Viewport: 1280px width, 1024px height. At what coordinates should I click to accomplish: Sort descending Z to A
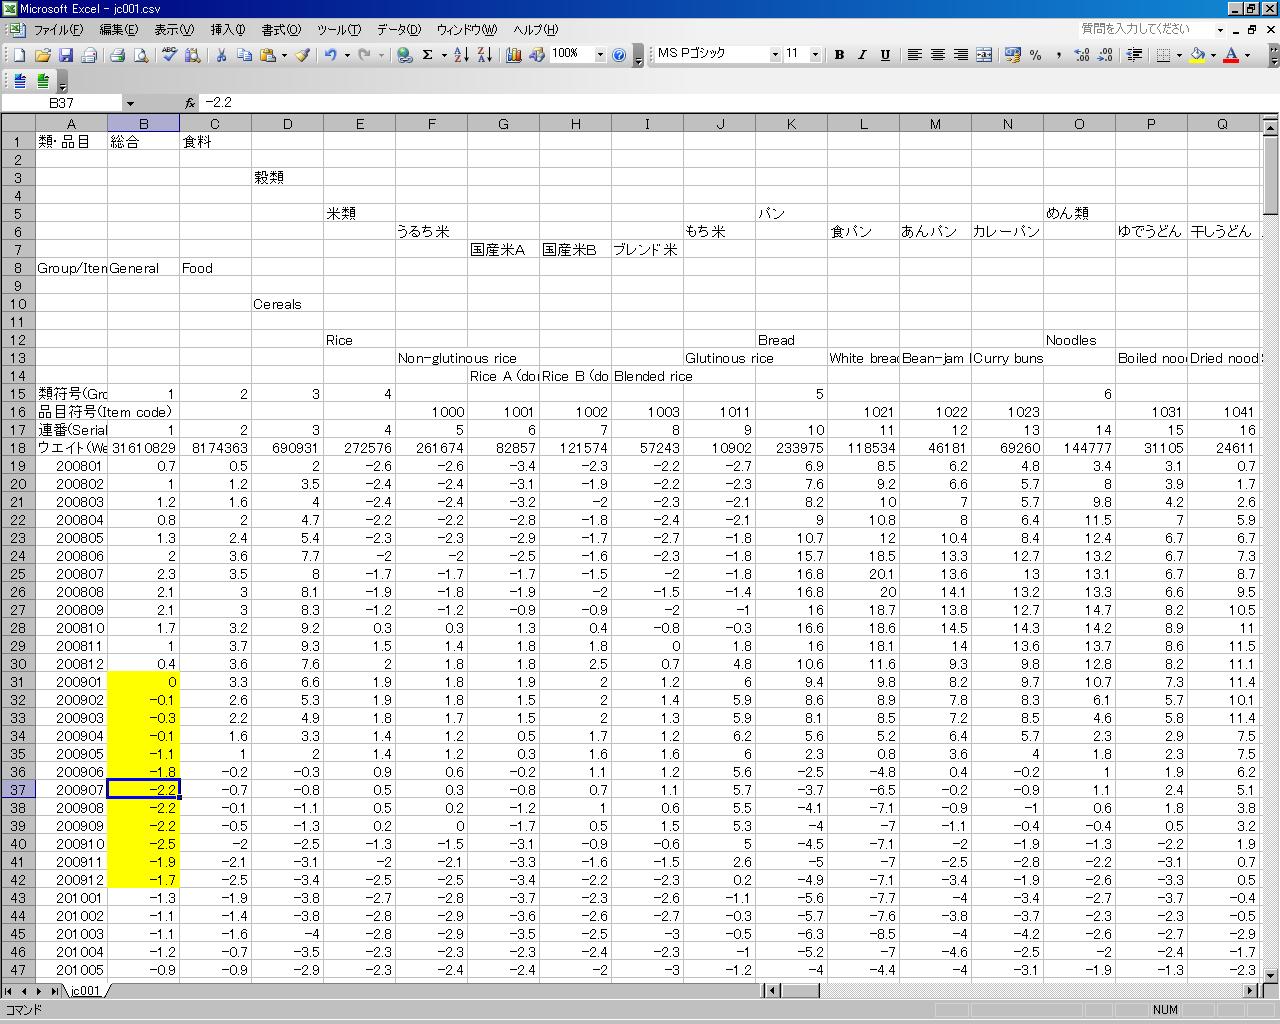pos(484,55)
